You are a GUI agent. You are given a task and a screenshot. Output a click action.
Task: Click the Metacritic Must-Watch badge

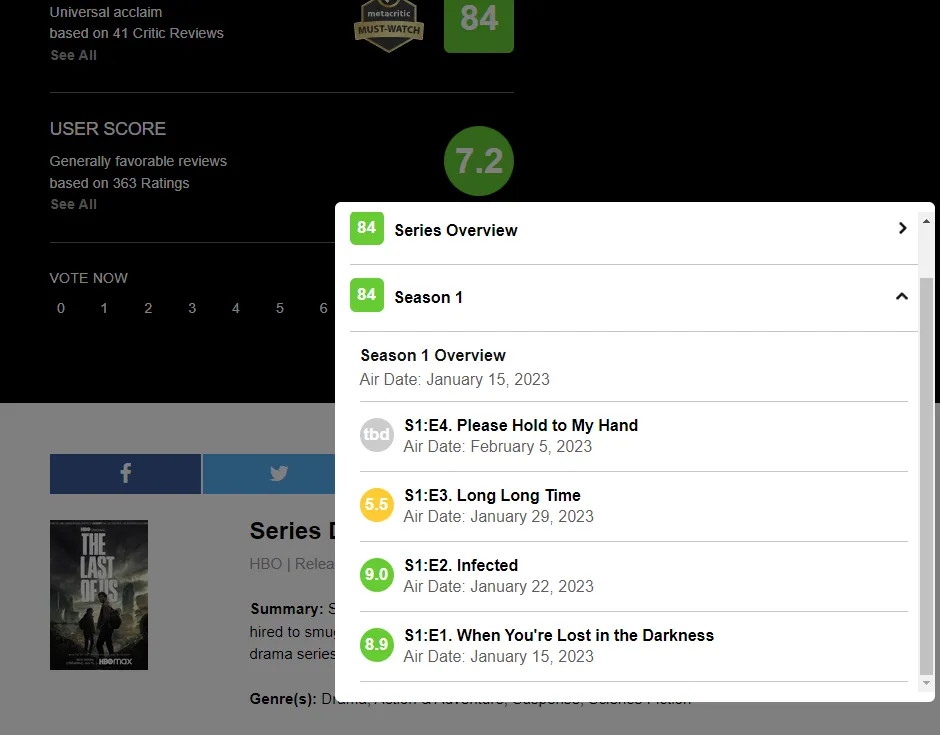coord(389,26)
